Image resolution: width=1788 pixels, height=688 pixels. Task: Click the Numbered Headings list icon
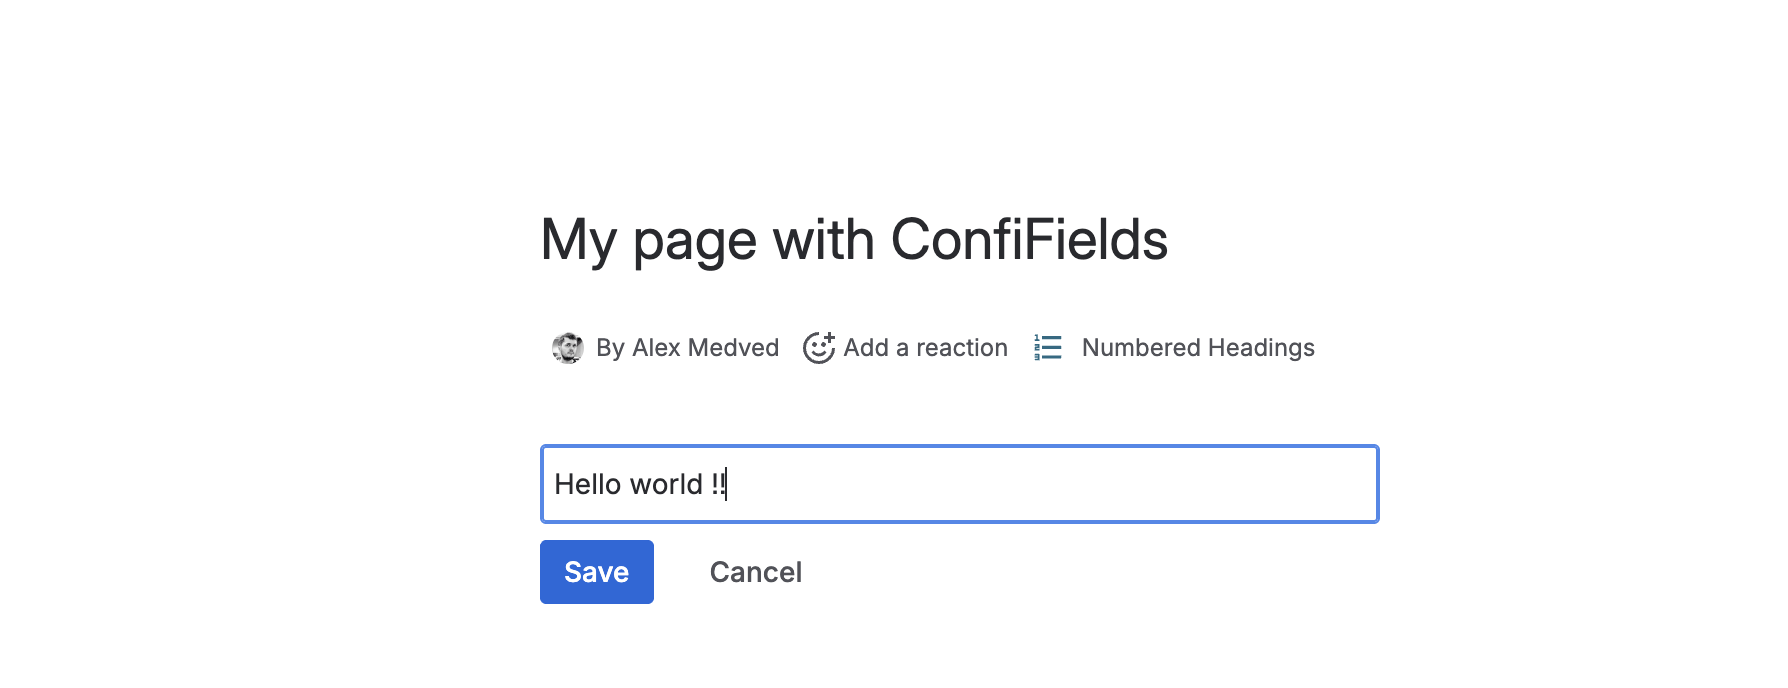click(1047, 348)
